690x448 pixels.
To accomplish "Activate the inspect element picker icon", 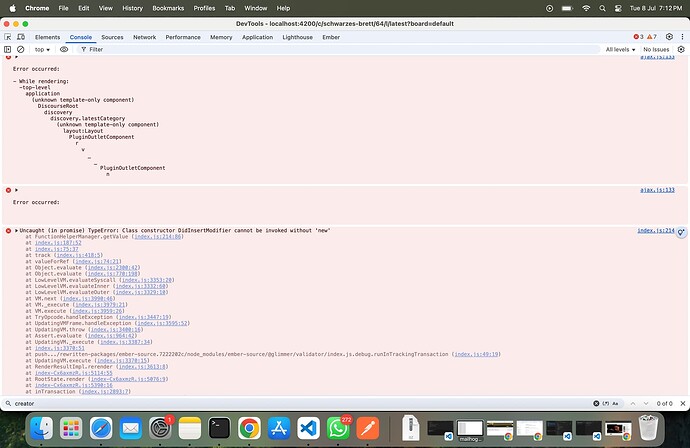I will 7,37.
